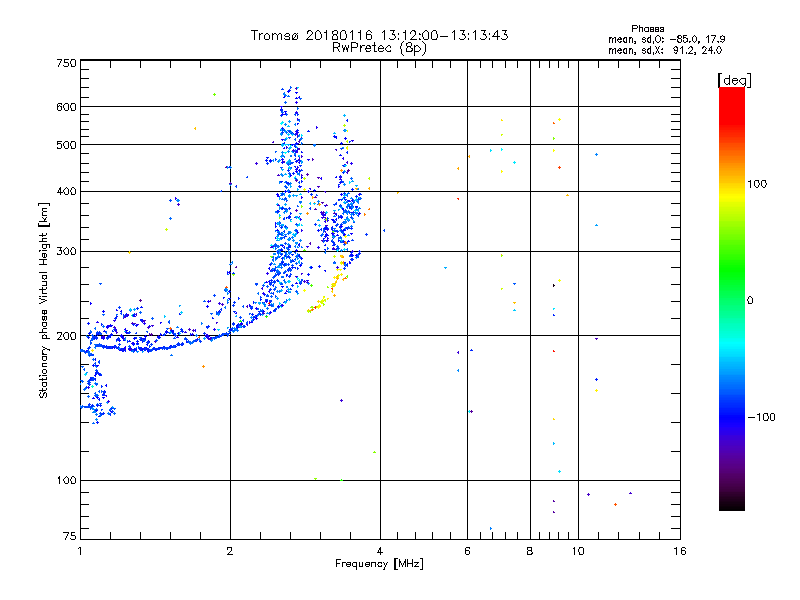Click the x-axis tick label '6'
Screen dimensions: 800x600
tap(467, 551)
